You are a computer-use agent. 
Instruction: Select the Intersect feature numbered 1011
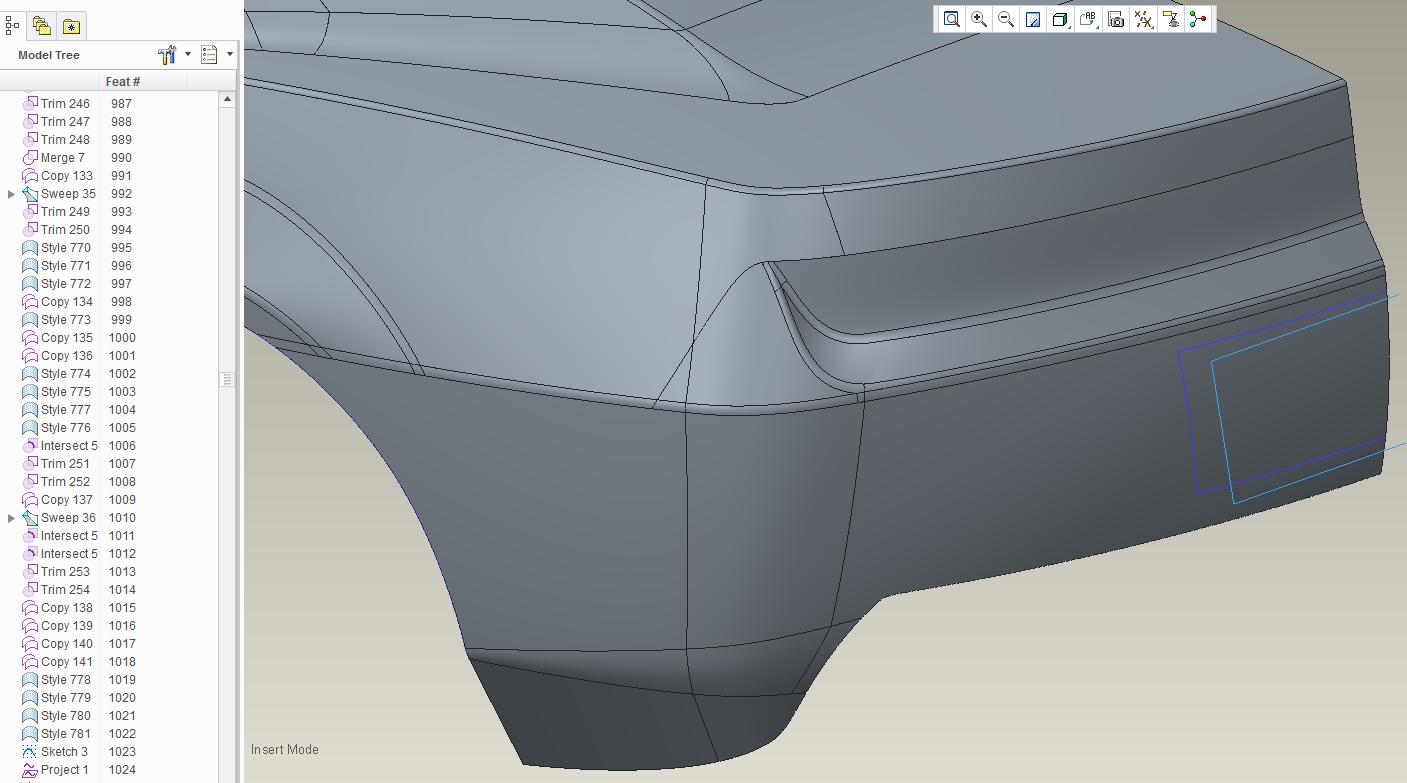coord(69,536)
